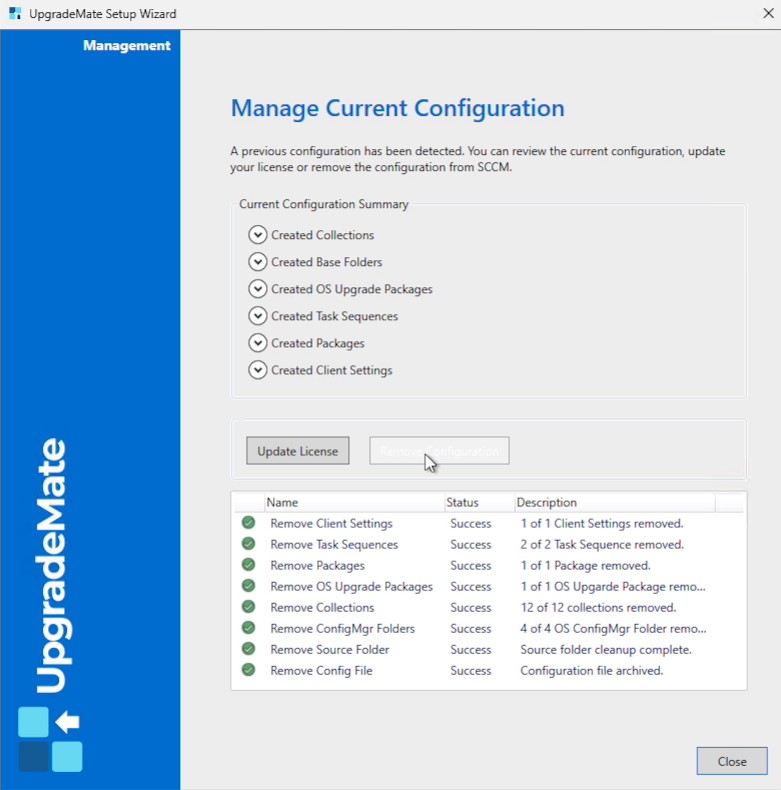This screenshot has width=781, height=790.
Task: Click the '4 of 4 OS ConfigMgr Folder remo...' description
Action: point(613,629)
